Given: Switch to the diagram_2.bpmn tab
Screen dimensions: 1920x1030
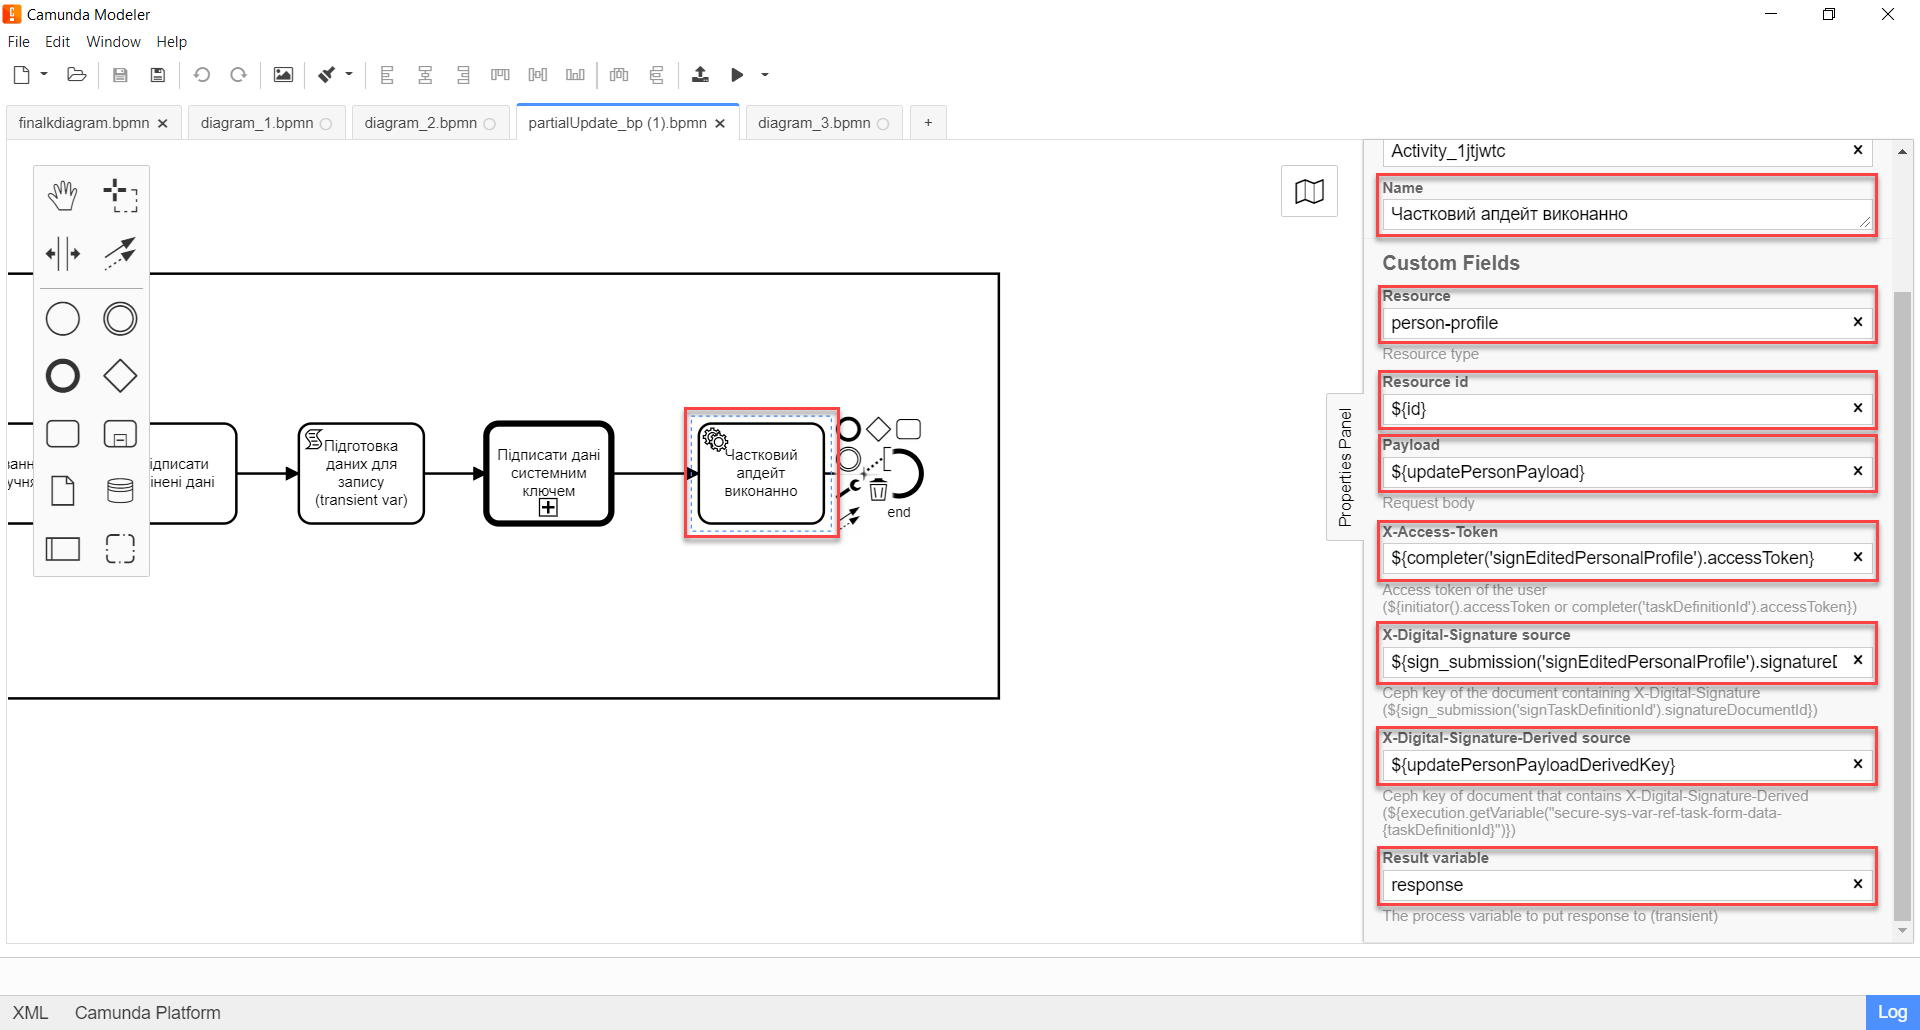Looking at the screenshot, I should [x=420, y=123].
